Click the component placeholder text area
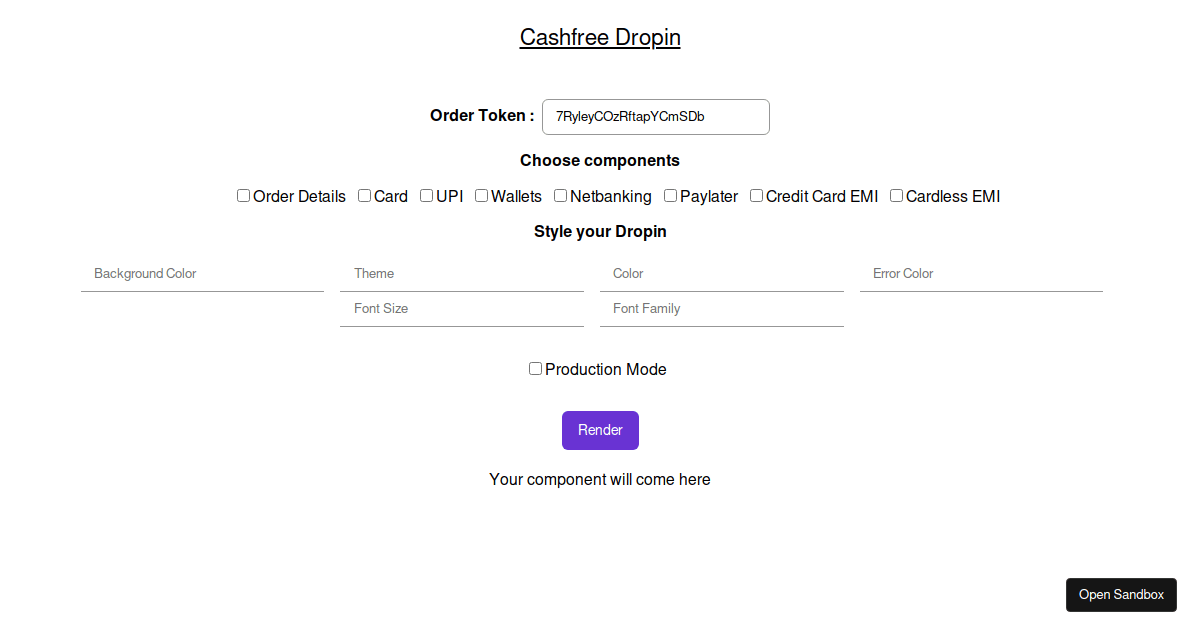This screenshot has width=1200, height=630. pyautogui.click(x=600, y=479)
